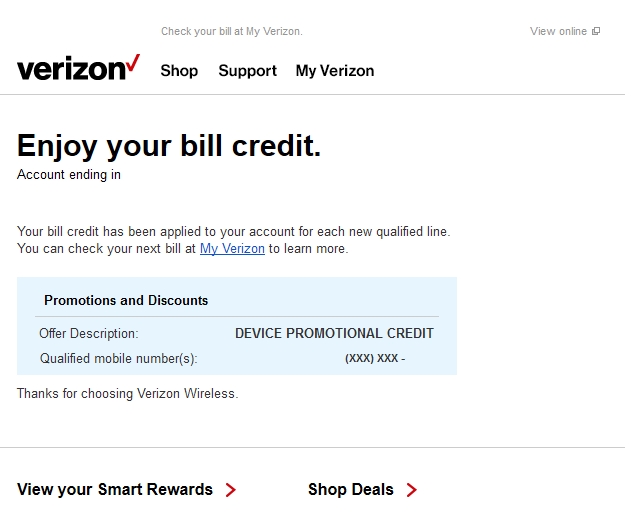Click the 'Check your bill at My Verizon' preheader
637x526 pixels.
(x=232, y=31)
